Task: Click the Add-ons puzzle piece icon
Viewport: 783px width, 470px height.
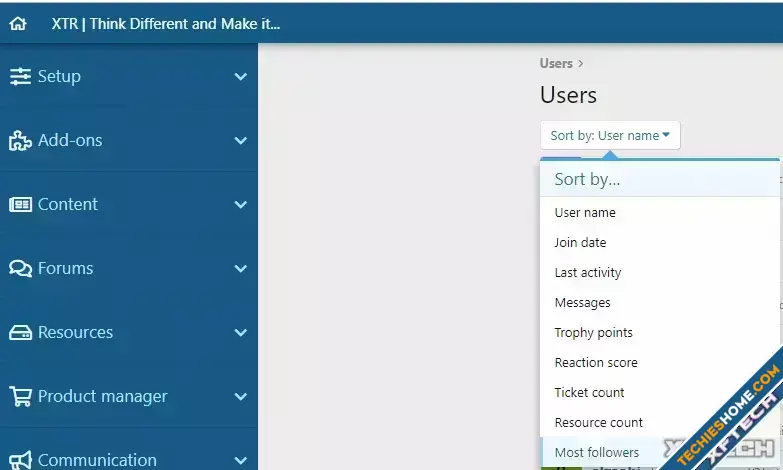Action: click(x=20, y=141)
